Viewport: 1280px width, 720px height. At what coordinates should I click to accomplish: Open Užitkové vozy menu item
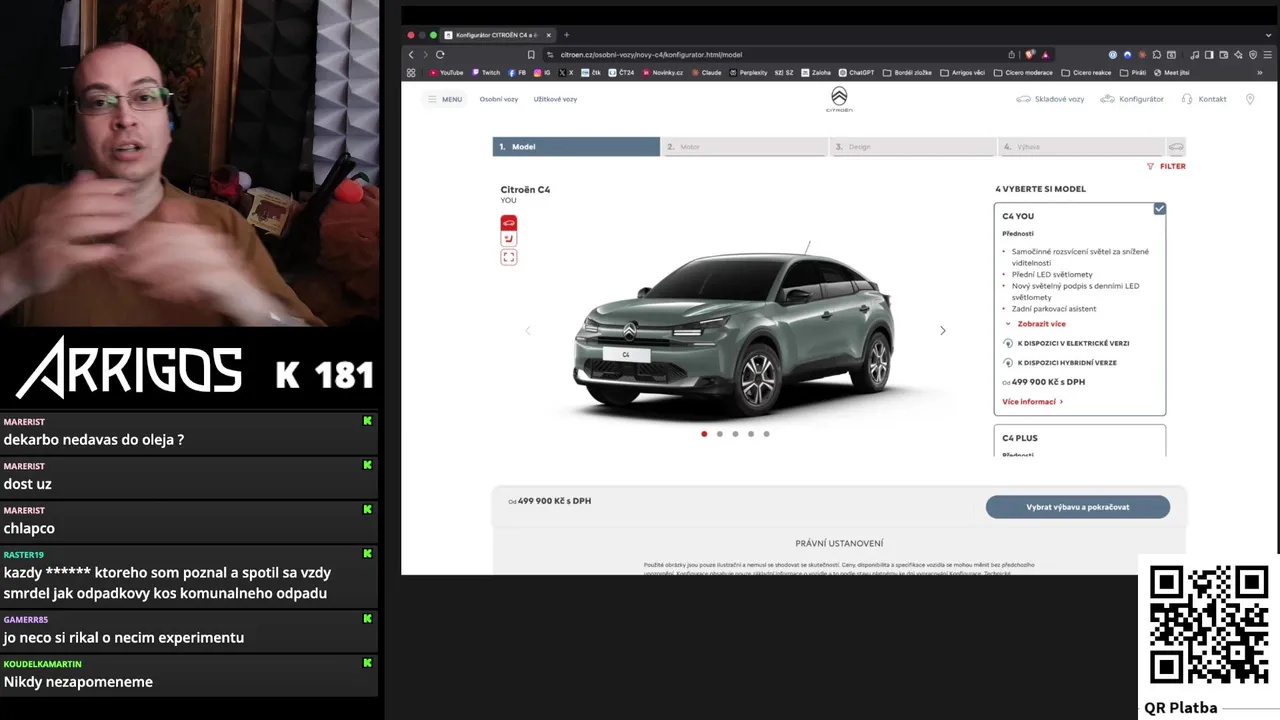pos(555,99)
